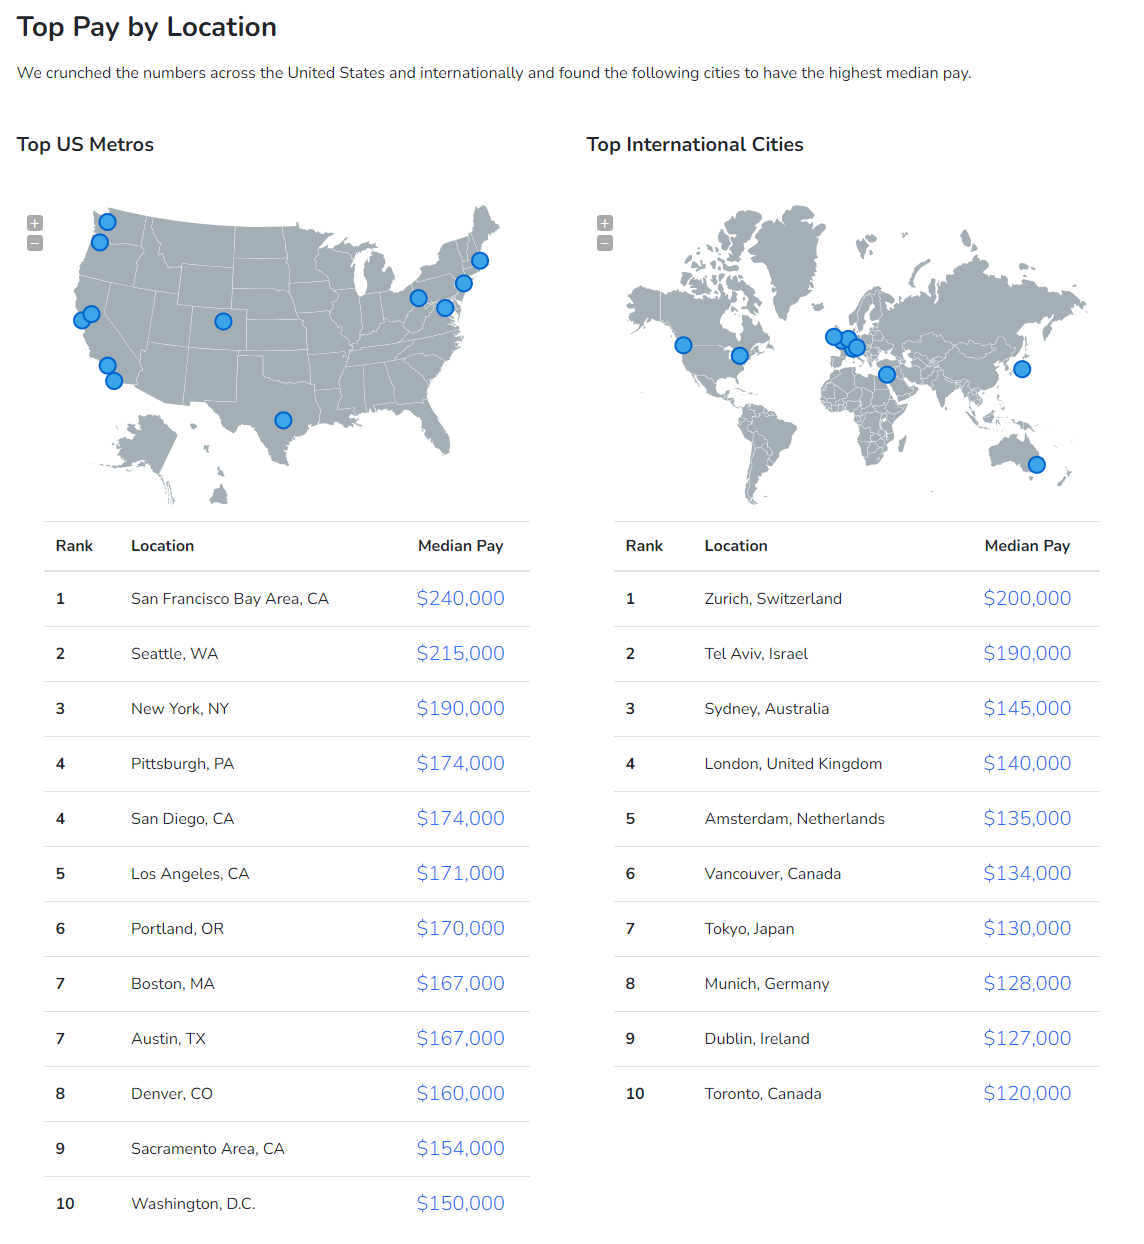The width and height of the screenshot is (1144, 1244).
Task: Select the Los Angeles marker on the US map
Action: pyautogui.click(x=108, y=366)
